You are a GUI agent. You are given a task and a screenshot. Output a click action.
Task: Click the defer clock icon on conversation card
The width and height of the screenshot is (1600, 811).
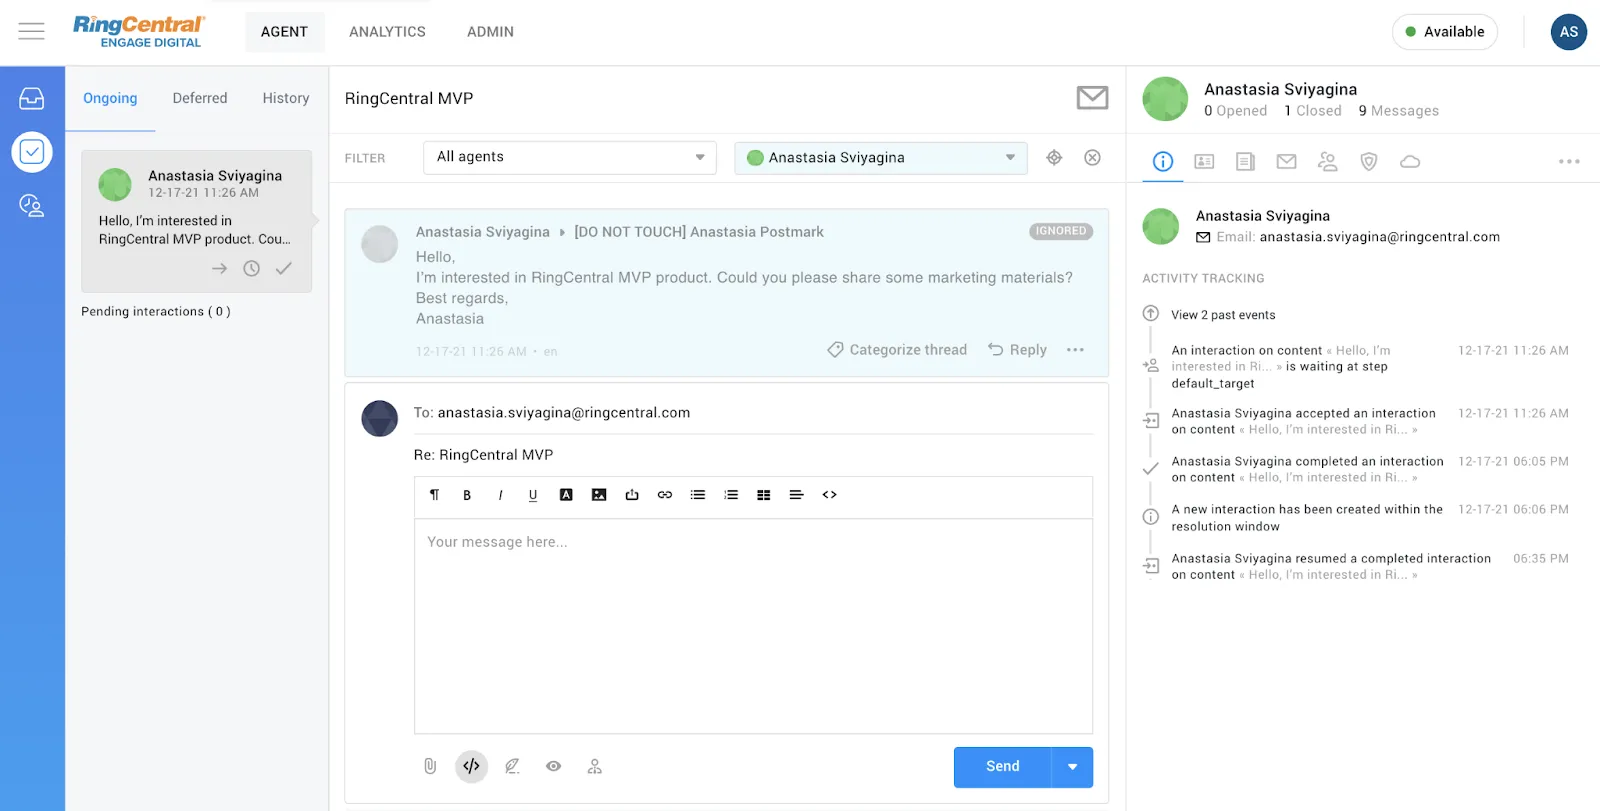tap(252, 268)
